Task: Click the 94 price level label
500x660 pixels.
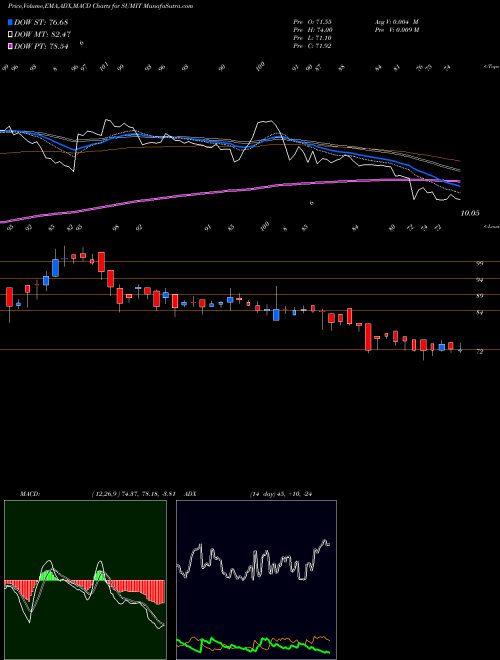Action: point(479,280)
